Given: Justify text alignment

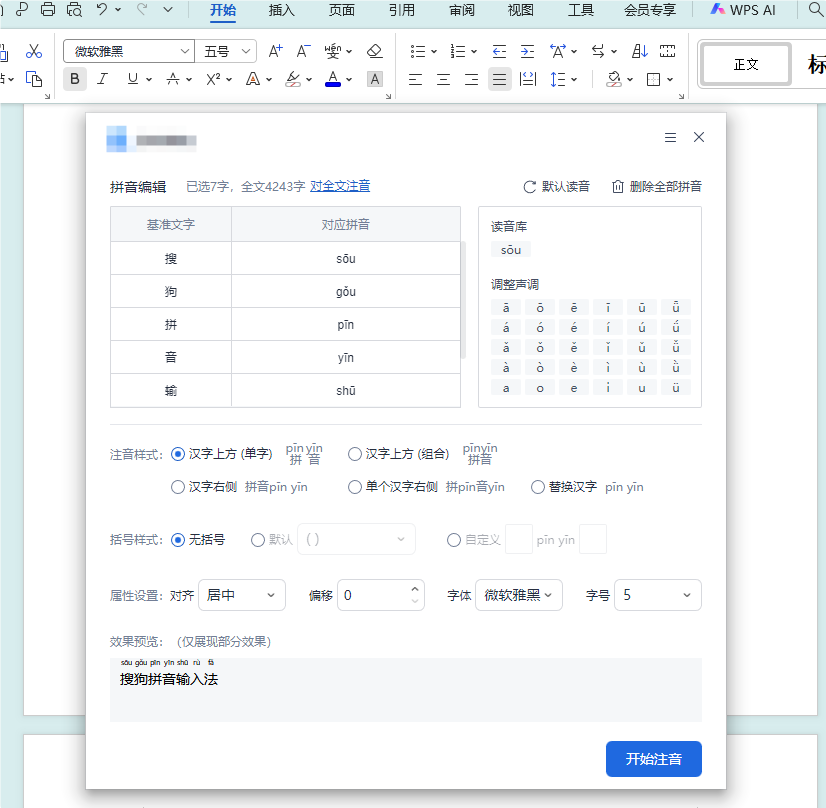Looking at the screenshot, I should pos(499,80).
